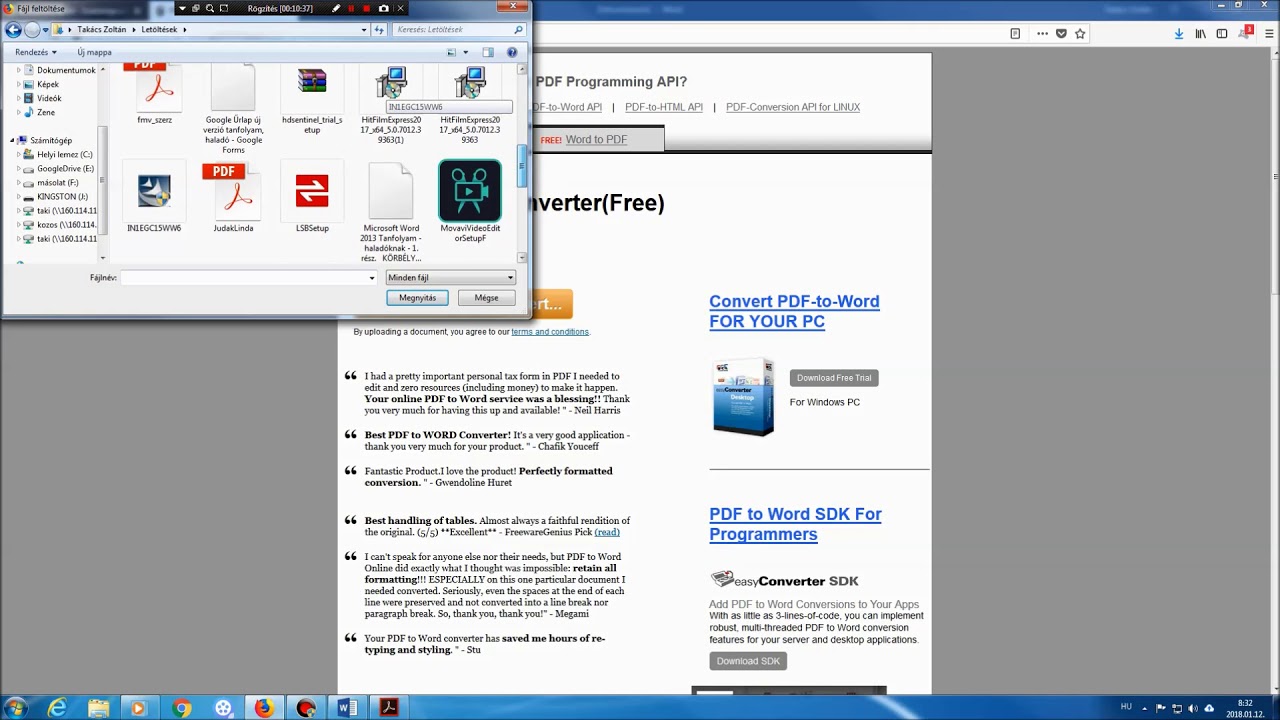The image size is (1280, 720).
Task: Click Download Free Trial on the webpage
Action: point(834,377)
